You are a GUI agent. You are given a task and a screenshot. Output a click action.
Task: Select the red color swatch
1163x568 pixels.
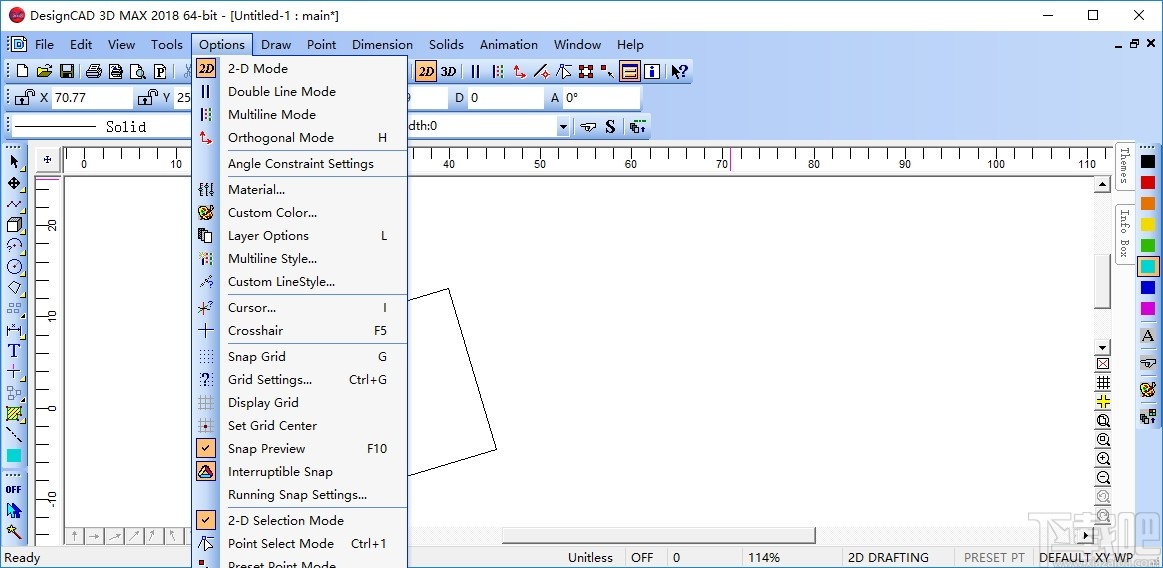[1148, 182]
